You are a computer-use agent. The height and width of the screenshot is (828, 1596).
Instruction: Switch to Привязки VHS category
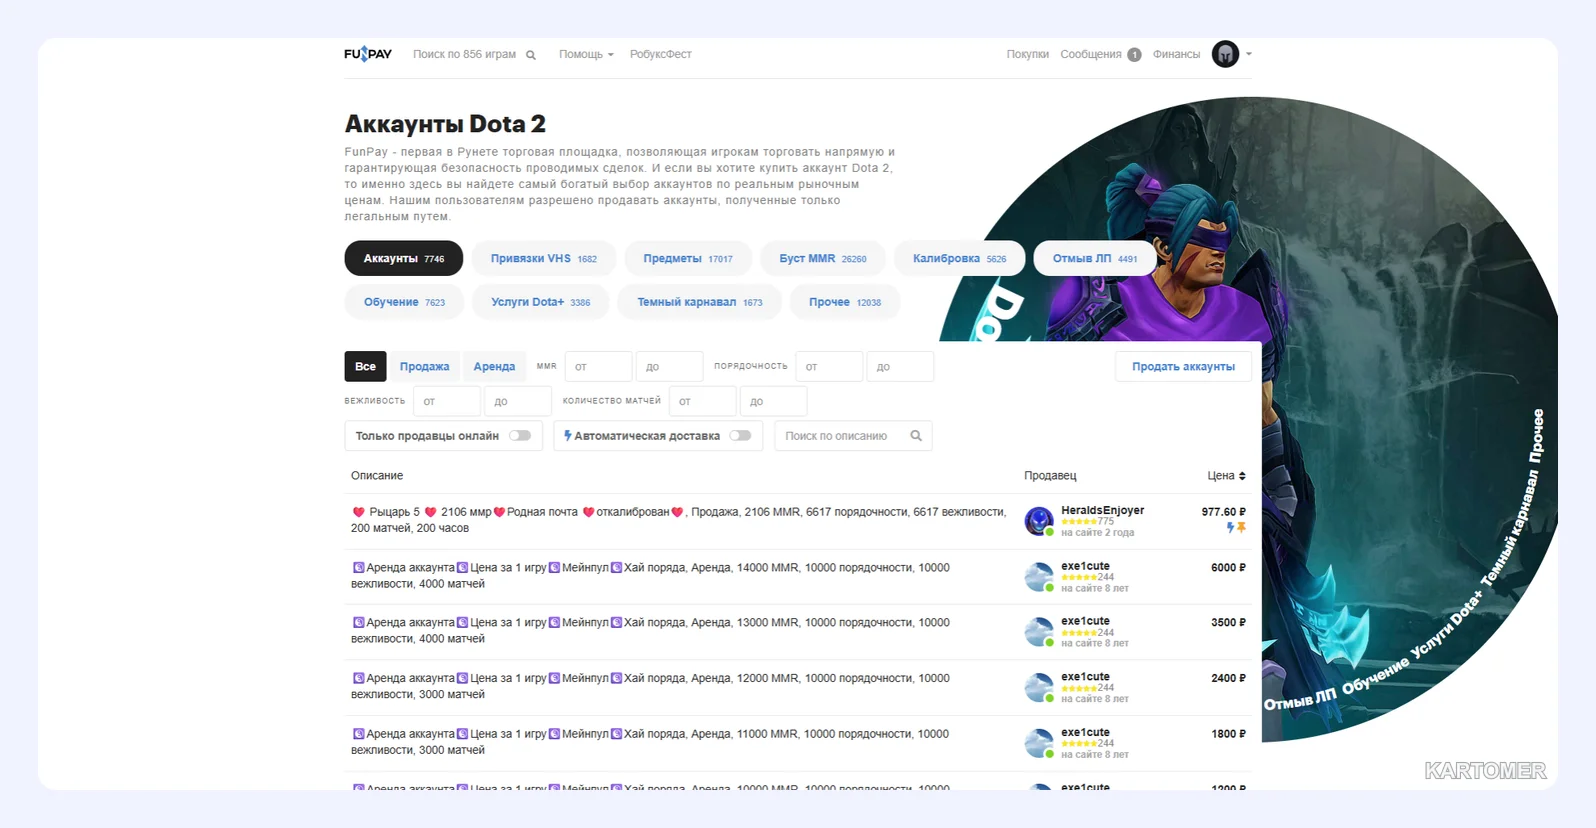[544, 258]
